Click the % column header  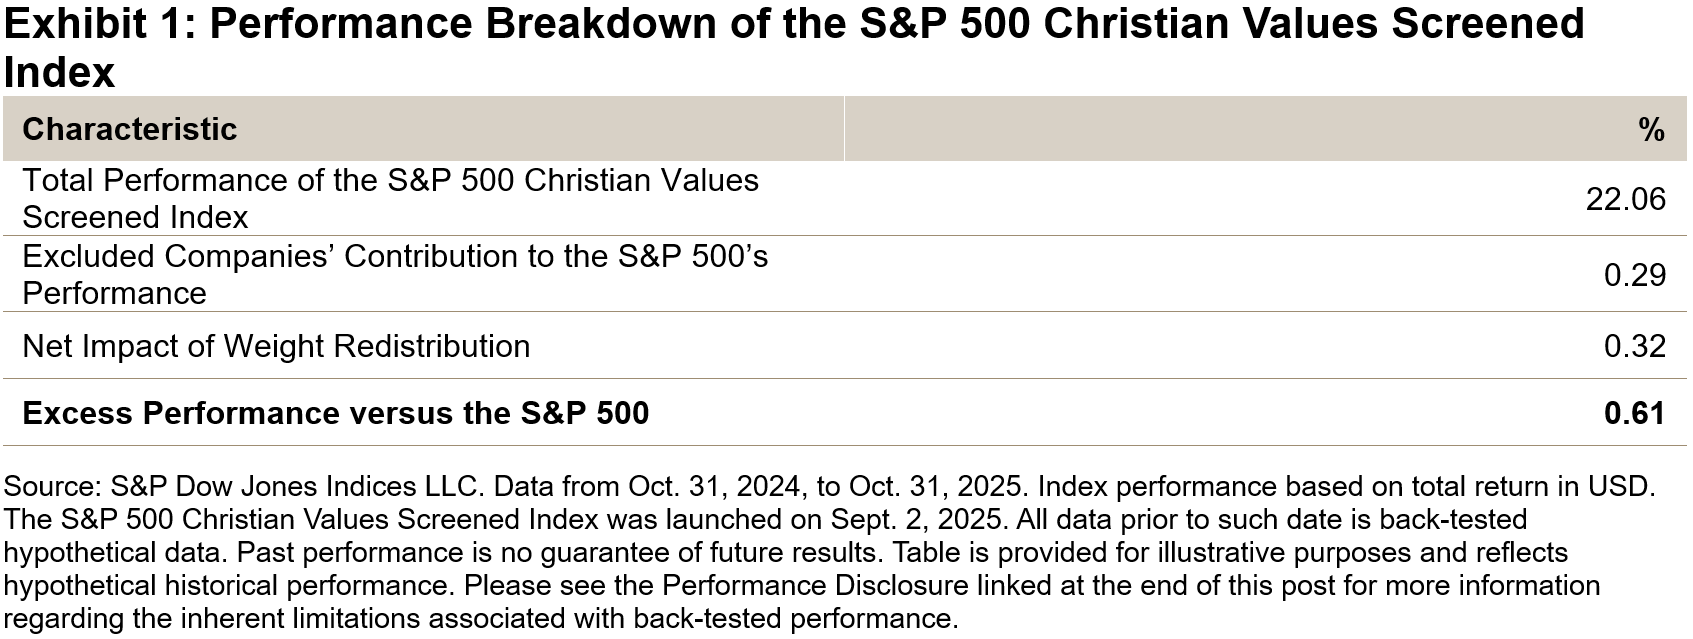1651,129
